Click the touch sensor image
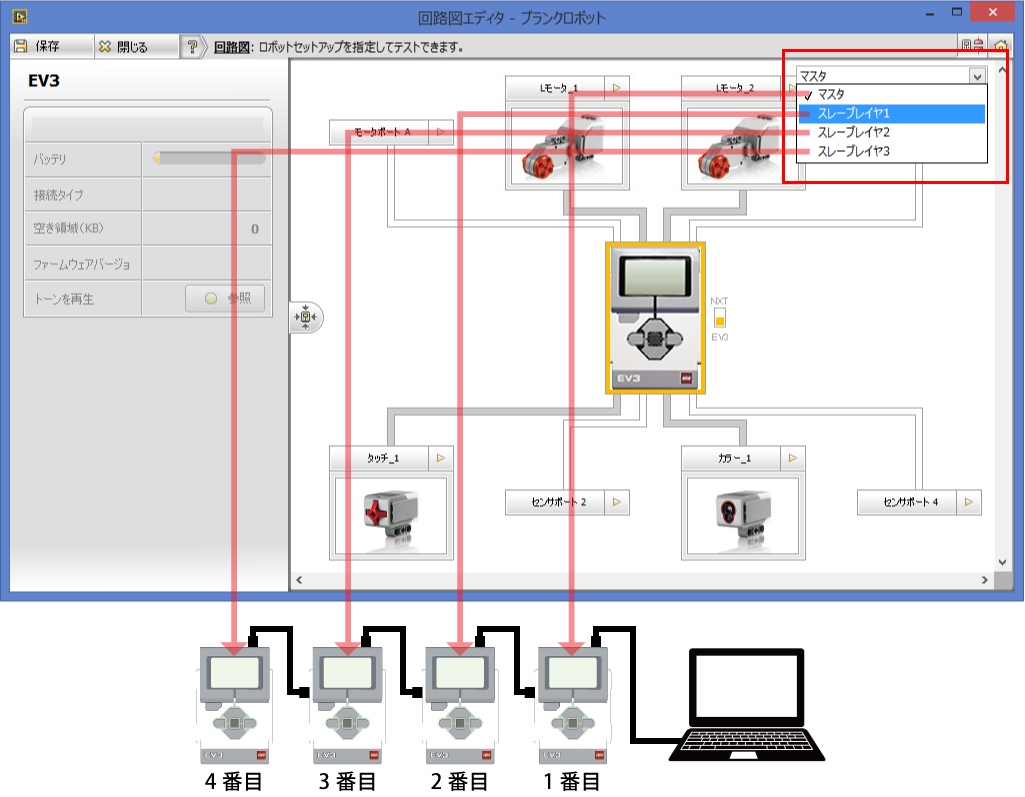 (x=391, y=516)
